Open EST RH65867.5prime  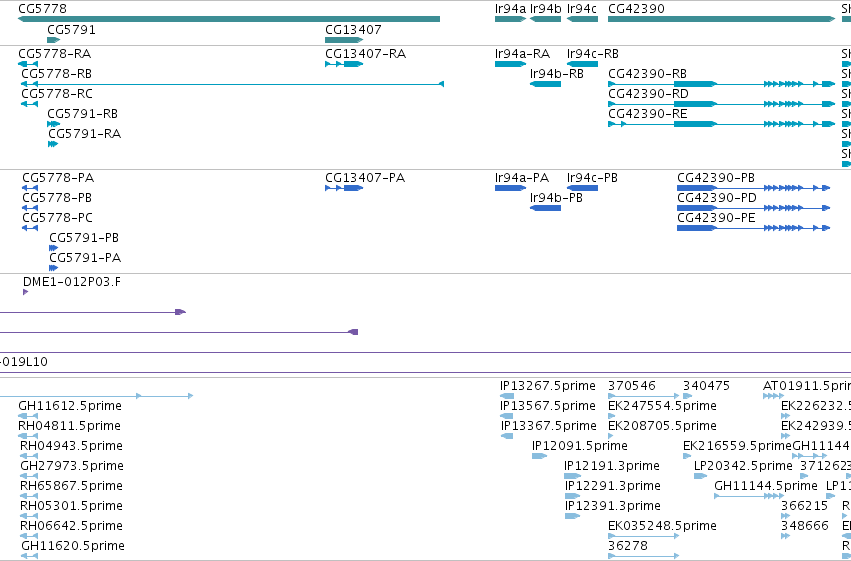pyautogui.click(x=29, y=496)
